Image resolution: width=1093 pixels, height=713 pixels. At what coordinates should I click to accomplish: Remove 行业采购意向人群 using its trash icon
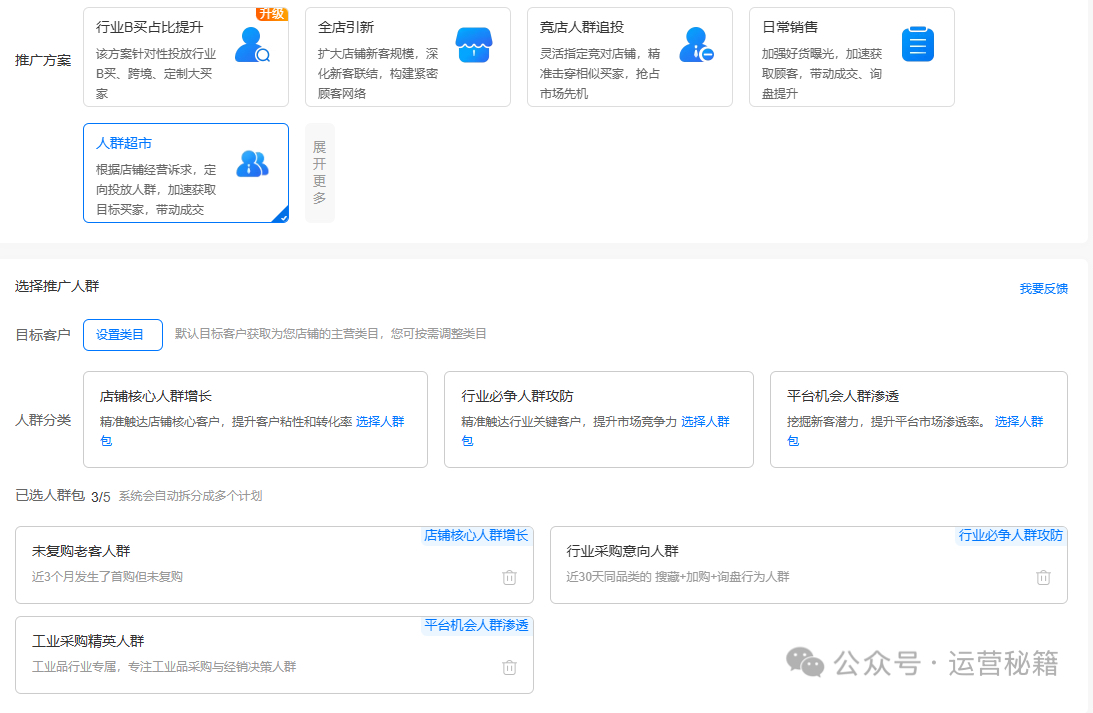pos(1043,577)
